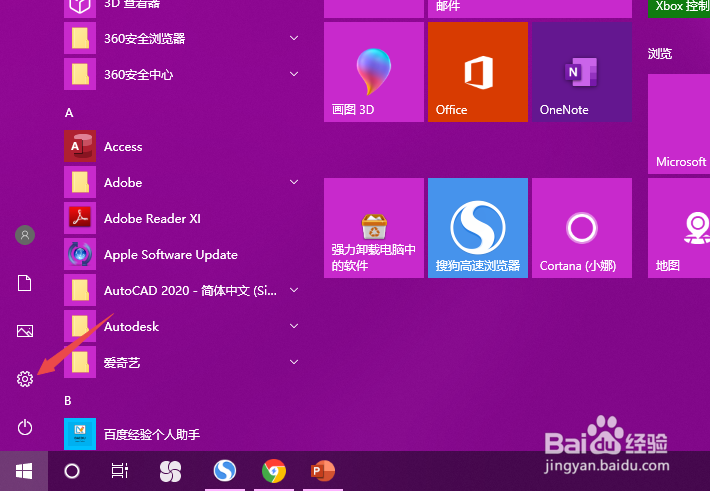
Task: Open the 画图 3D tile
Action: (374, 72)
